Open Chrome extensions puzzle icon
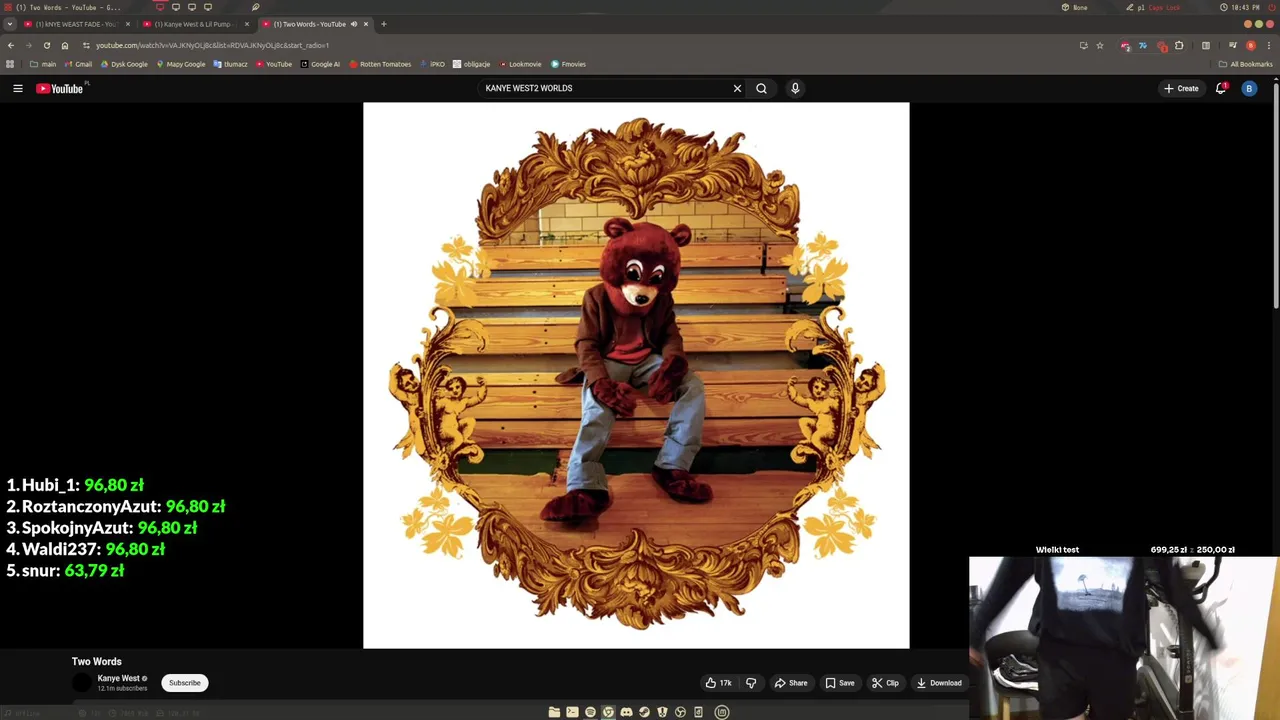The height and width of the screenshot is (720, 1280). click(x=1179, y=45)
